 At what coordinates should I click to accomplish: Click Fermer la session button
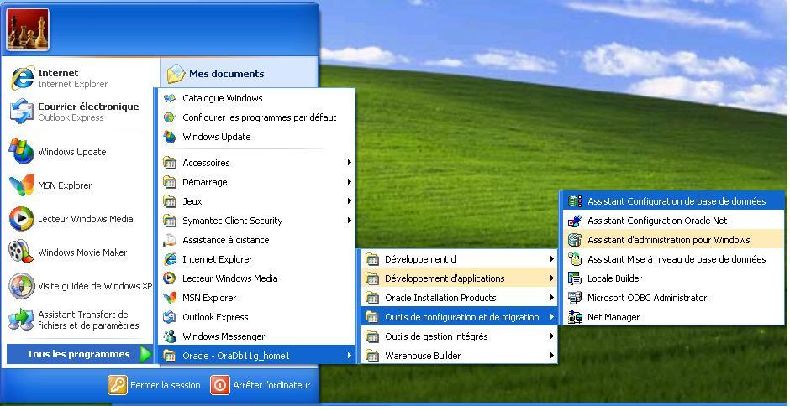[x=155, y=385]
